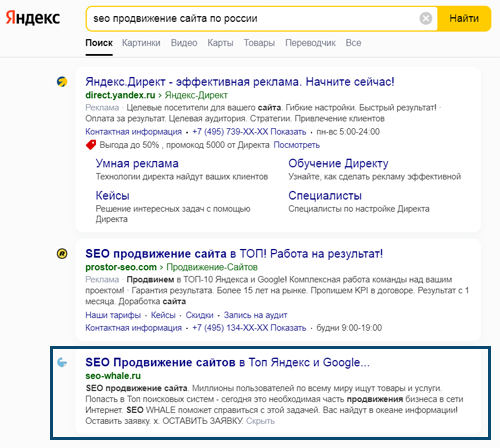Screen dimensions: 500x448
Task: Open the Кейсы quick link under prostor-seo
Action: pyautogui.click(x=163, y=315)
